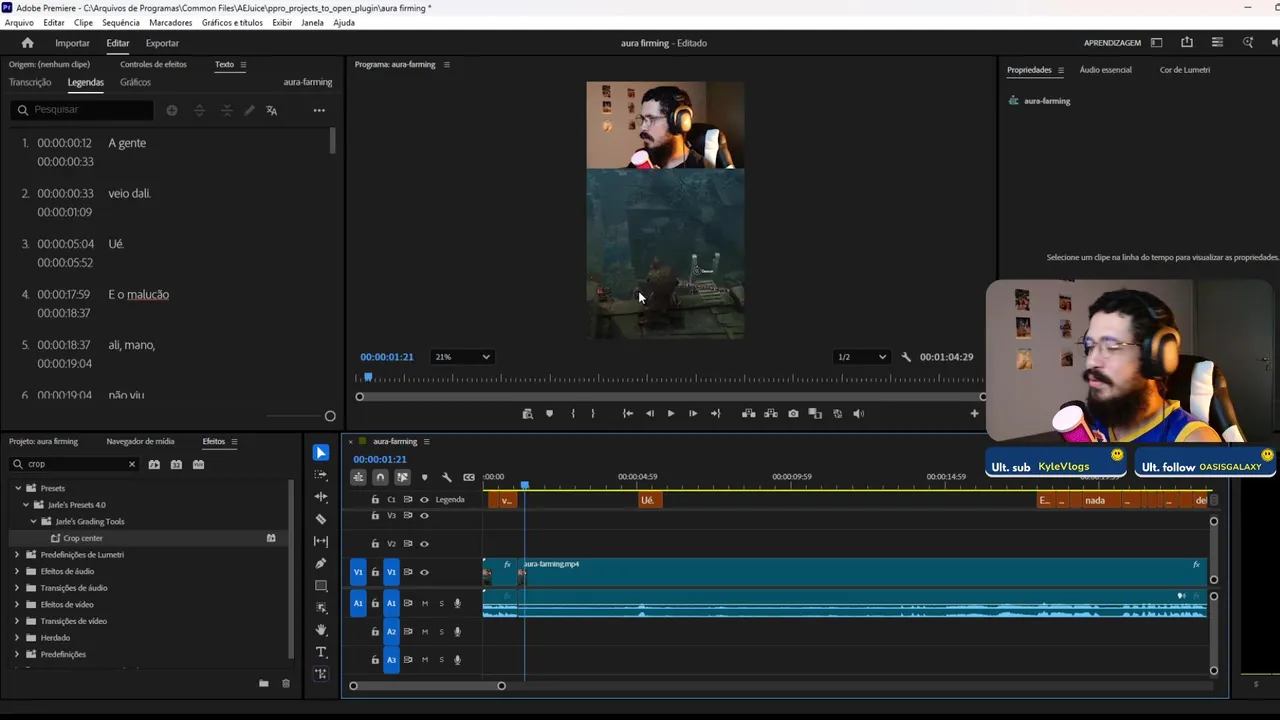Click the Mark In brace button

(x=572, y=413)
